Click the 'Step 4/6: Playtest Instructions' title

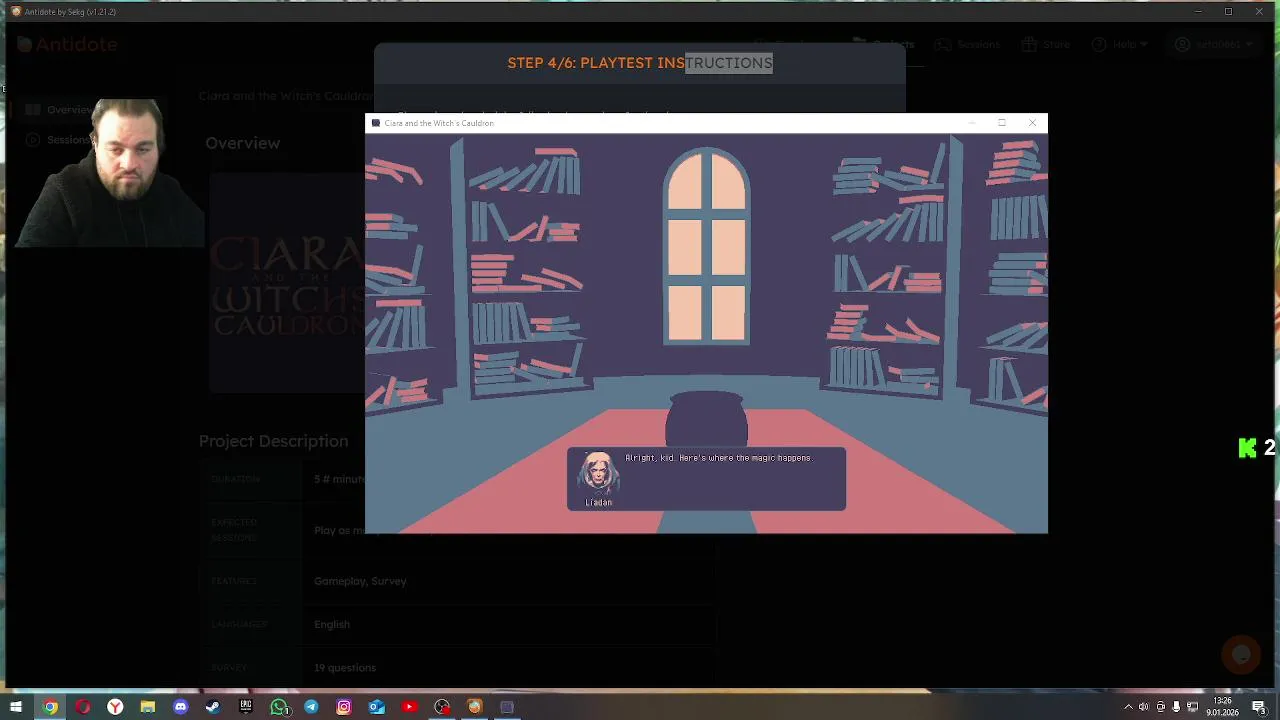(x=640, y=63)
